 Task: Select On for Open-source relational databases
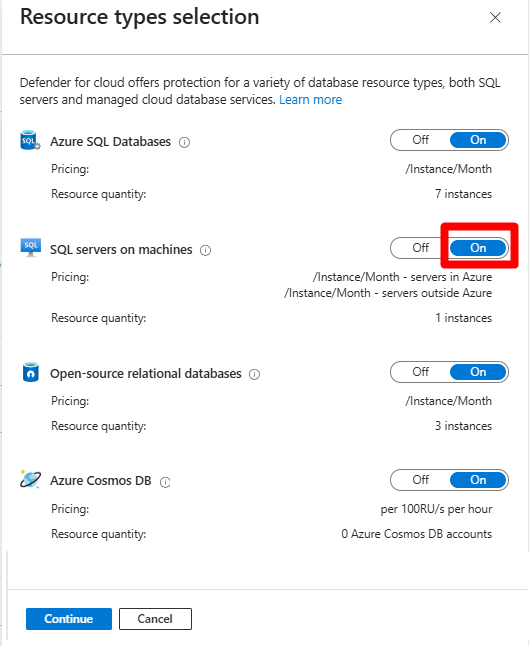[x=478, y=372]
